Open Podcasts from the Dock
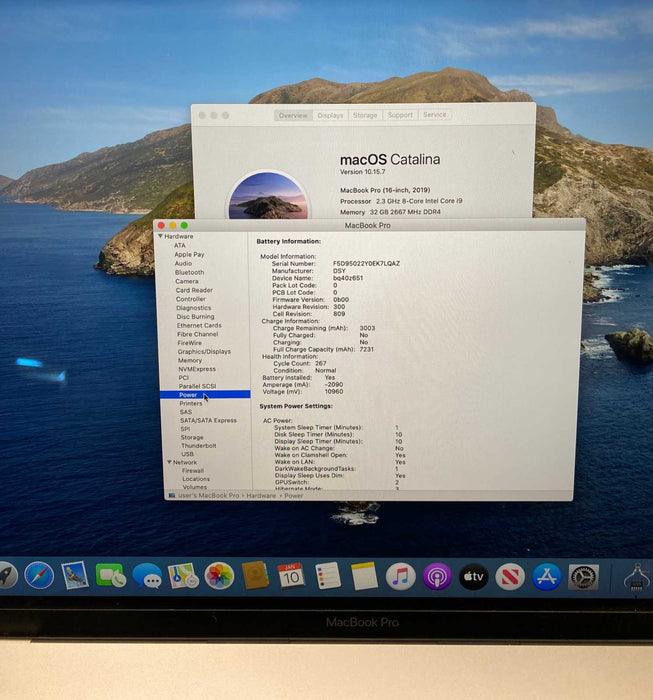653x700 pixels. point(437,576)
